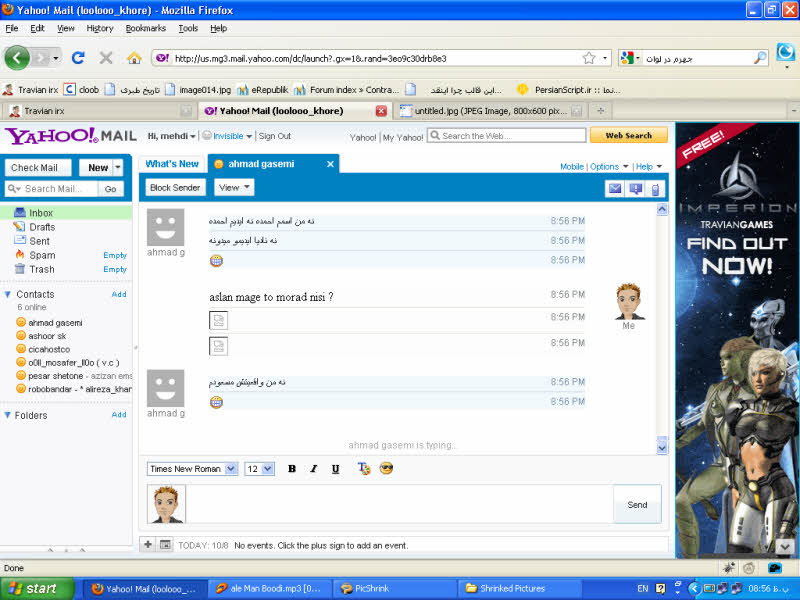The height and width of the screenshot is (600, 800).
Task: Click the Inbox folder icon
Action: pyautogui.click(x=20, y=212)
